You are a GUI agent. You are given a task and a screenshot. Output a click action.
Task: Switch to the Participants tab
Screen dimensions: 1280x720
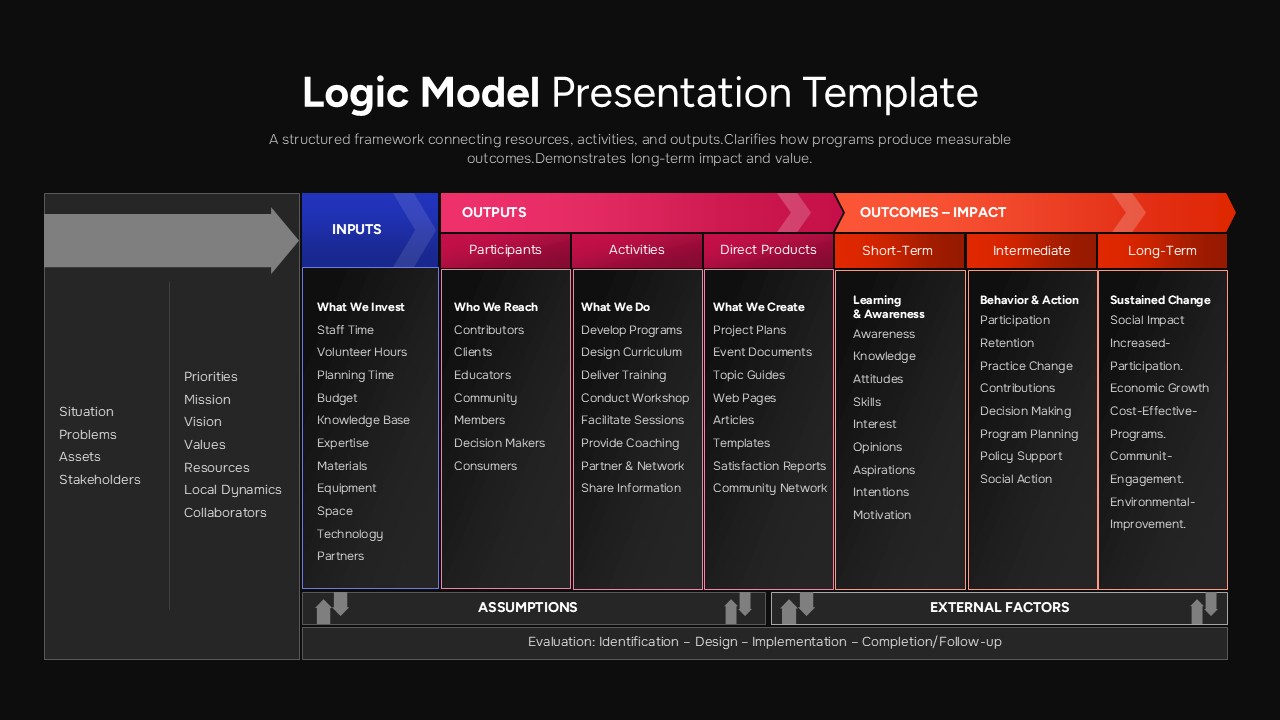(505, 250)
